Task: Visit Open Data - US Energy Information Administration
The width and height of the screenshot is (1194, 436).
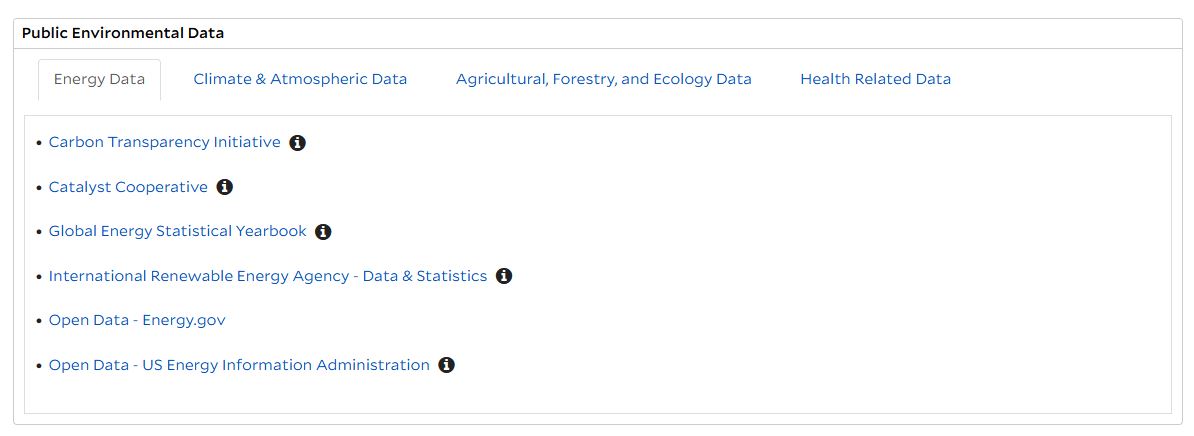Action: pyautogui.click(x=239, y=365)
